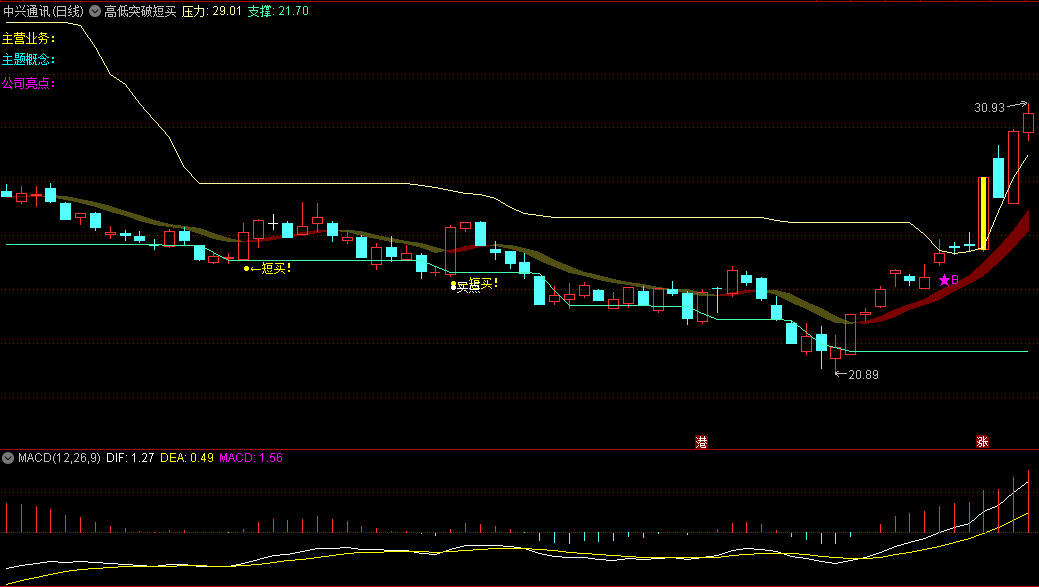Open the dropdown arrow before 高低突破短买
This screenshot has height=587, width=1039.
(x=95, y=11)
